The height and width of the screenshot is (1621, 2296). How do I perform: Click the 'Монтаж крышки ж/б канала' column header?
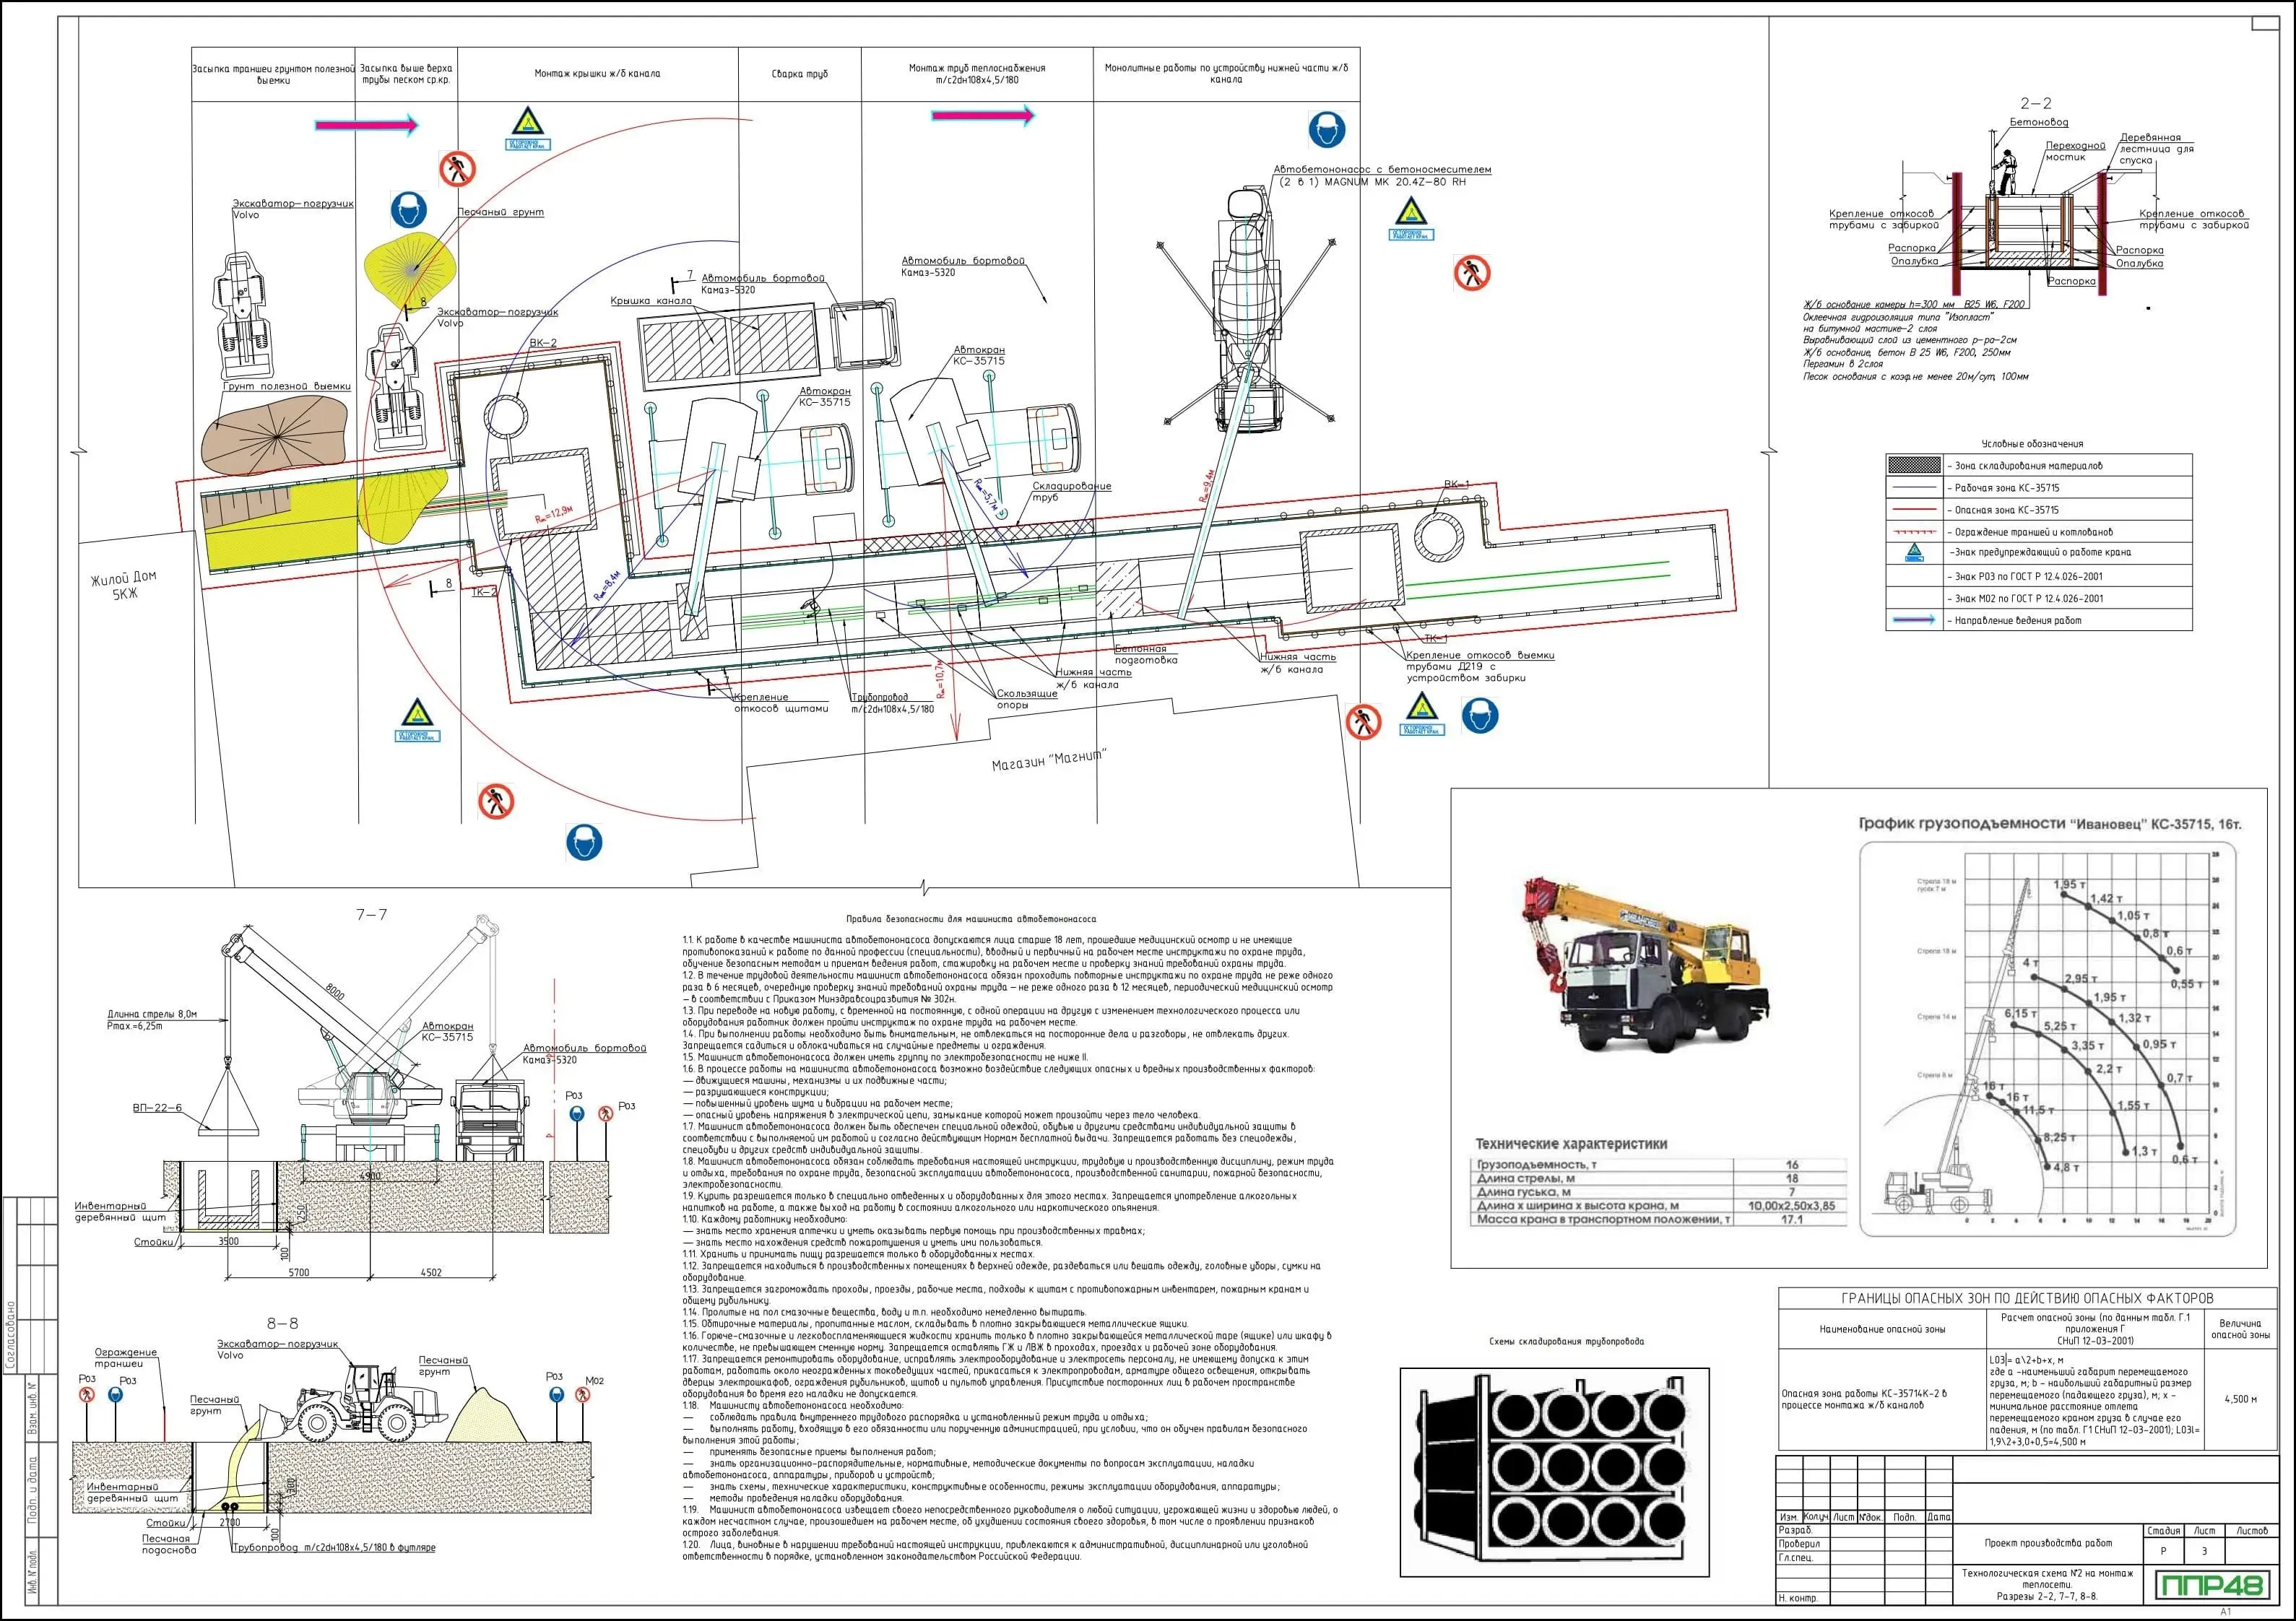tap(597, 74)
